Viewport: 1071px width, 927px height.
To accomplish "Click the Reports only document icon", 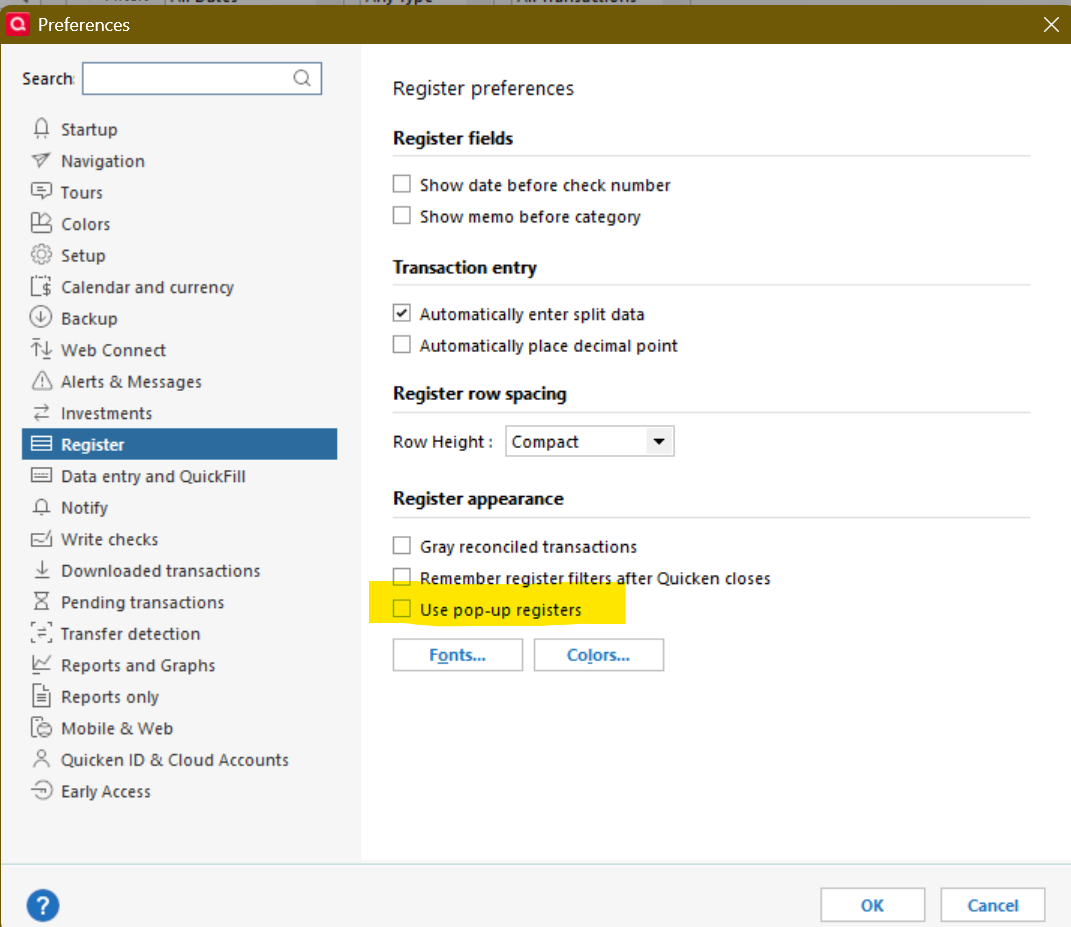I will [41, 695].
